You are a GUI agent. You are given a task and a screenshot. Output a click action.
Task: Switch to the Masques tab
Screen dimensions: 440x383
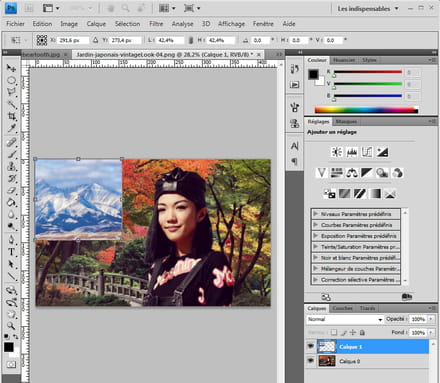pyautogui.click(x=346, y=122)
